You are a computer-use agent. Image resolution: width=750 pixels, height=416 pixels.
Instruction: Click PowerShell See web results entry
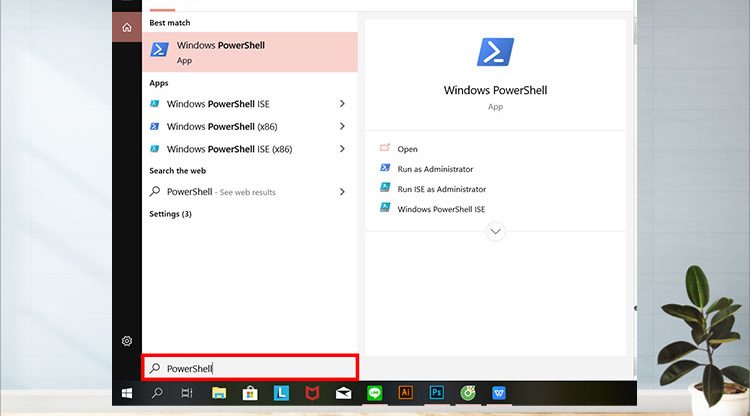(x=221, y=192)
